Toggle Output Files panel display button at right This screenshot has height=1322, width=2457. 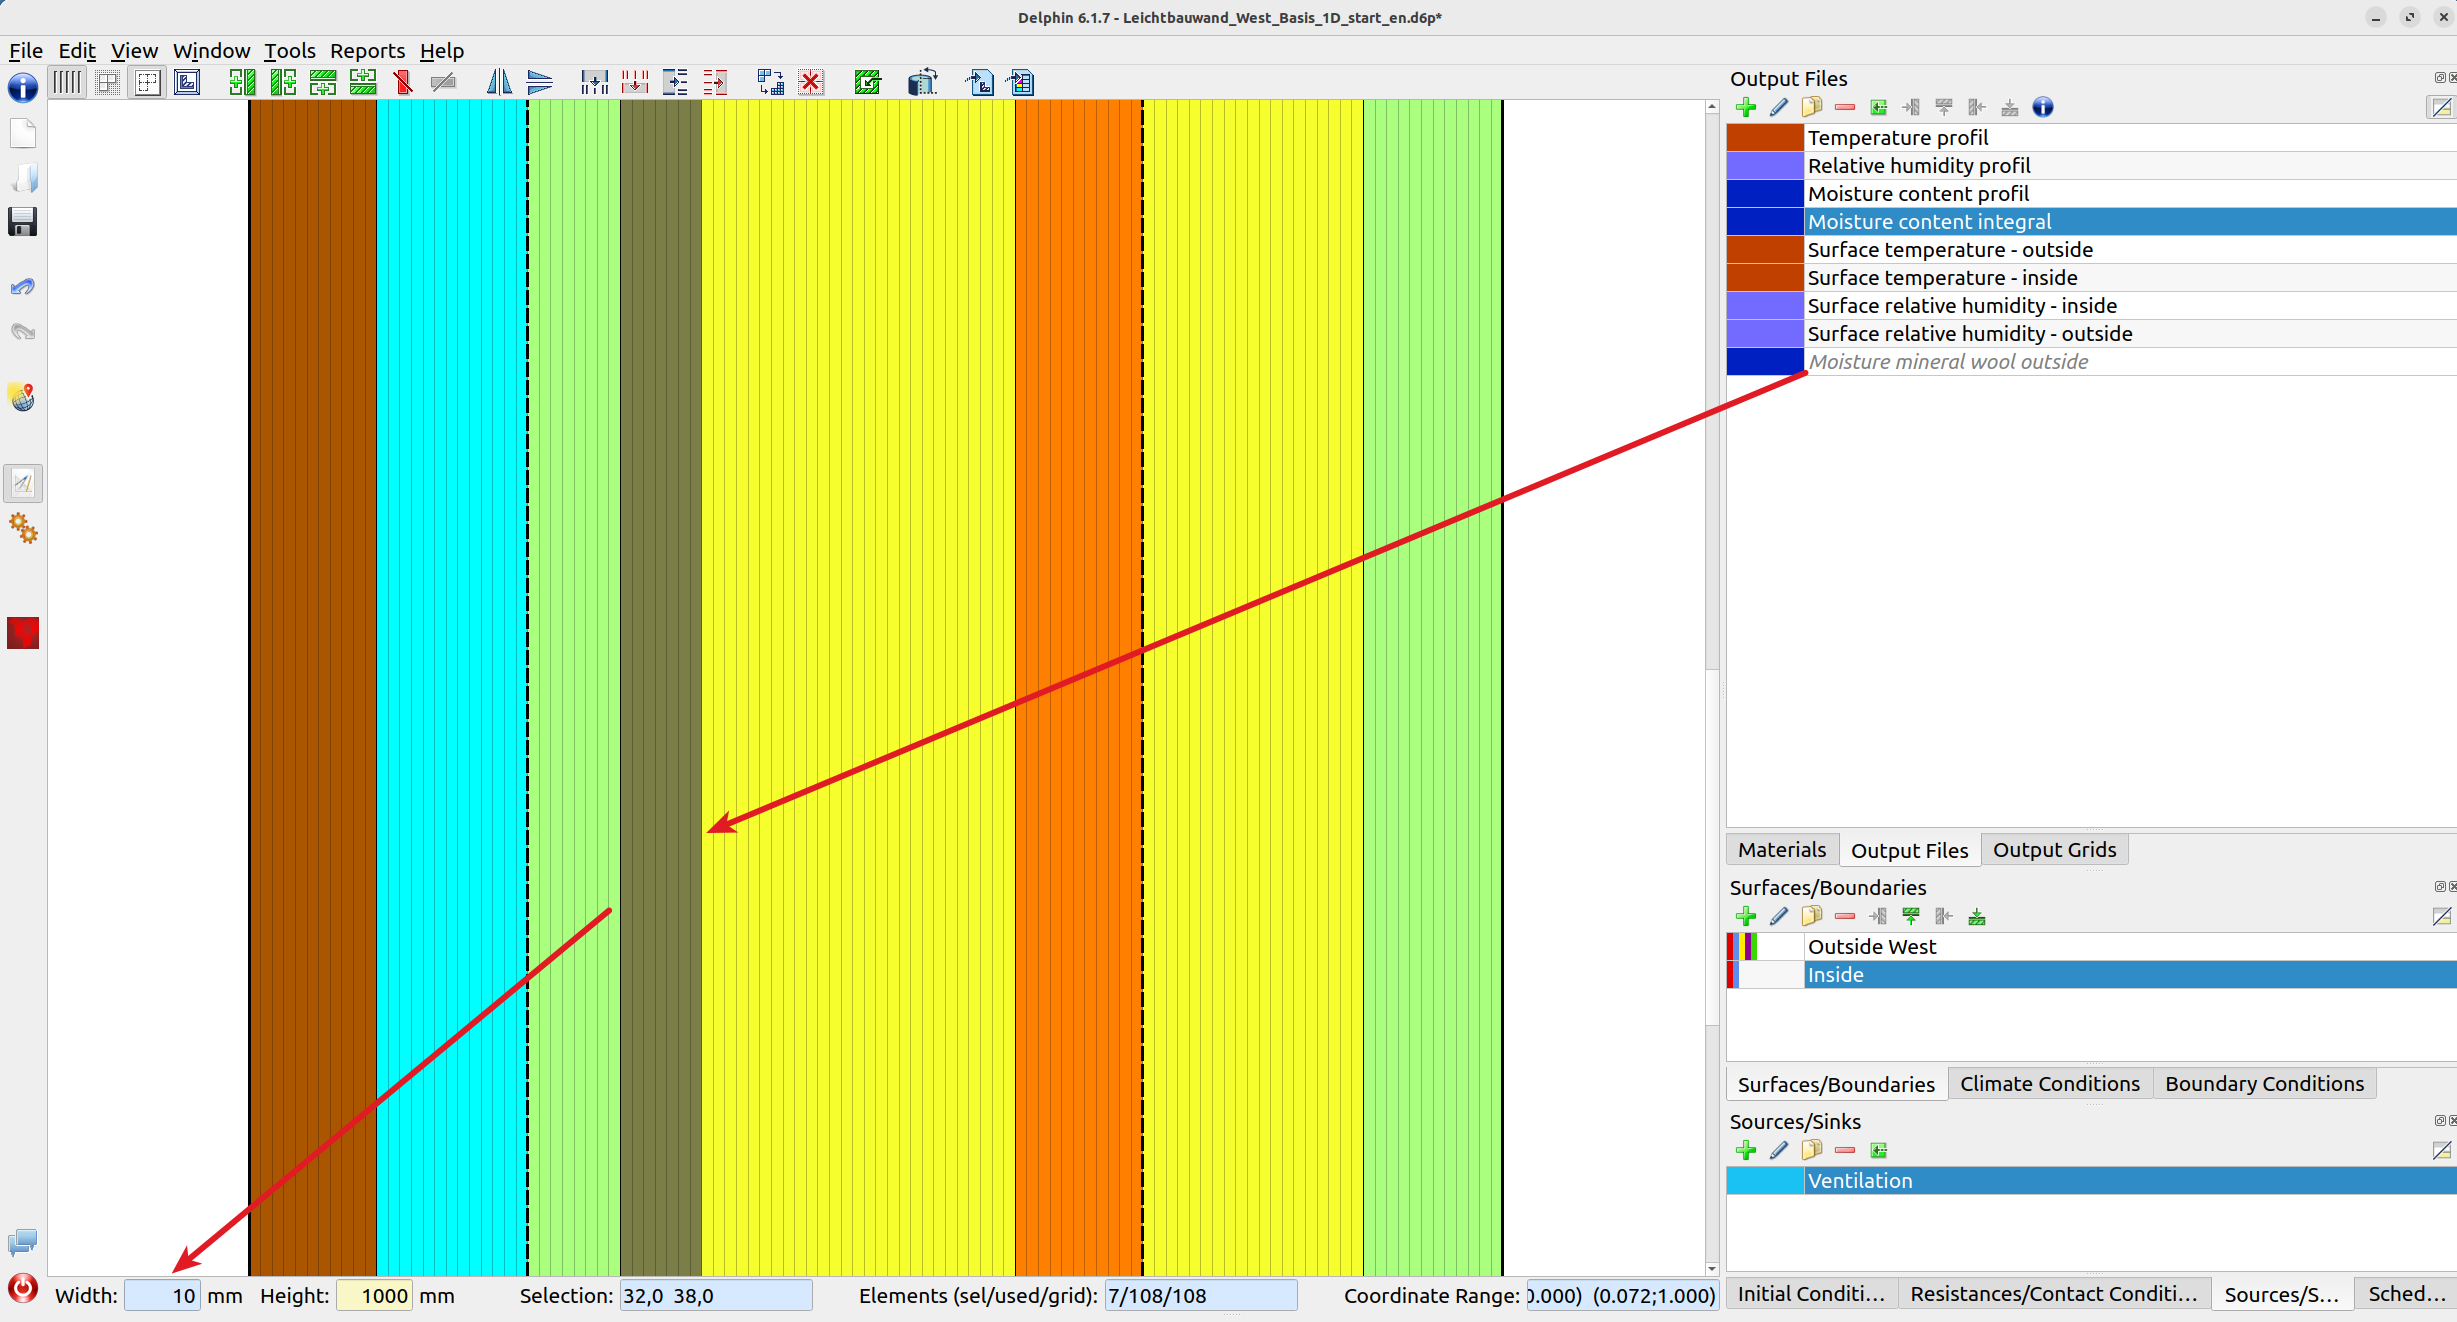(x=2441, y=107)
